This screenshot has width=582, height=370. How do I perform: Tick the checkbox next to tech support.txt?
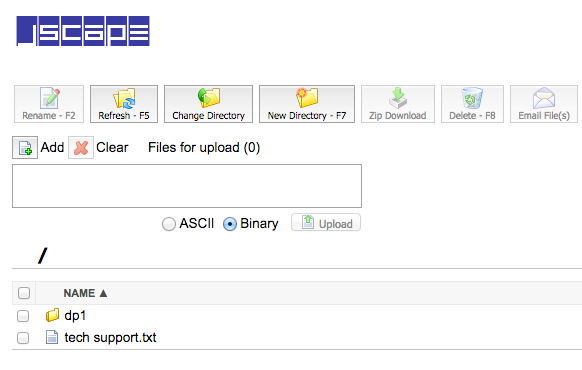coord(23,338)
